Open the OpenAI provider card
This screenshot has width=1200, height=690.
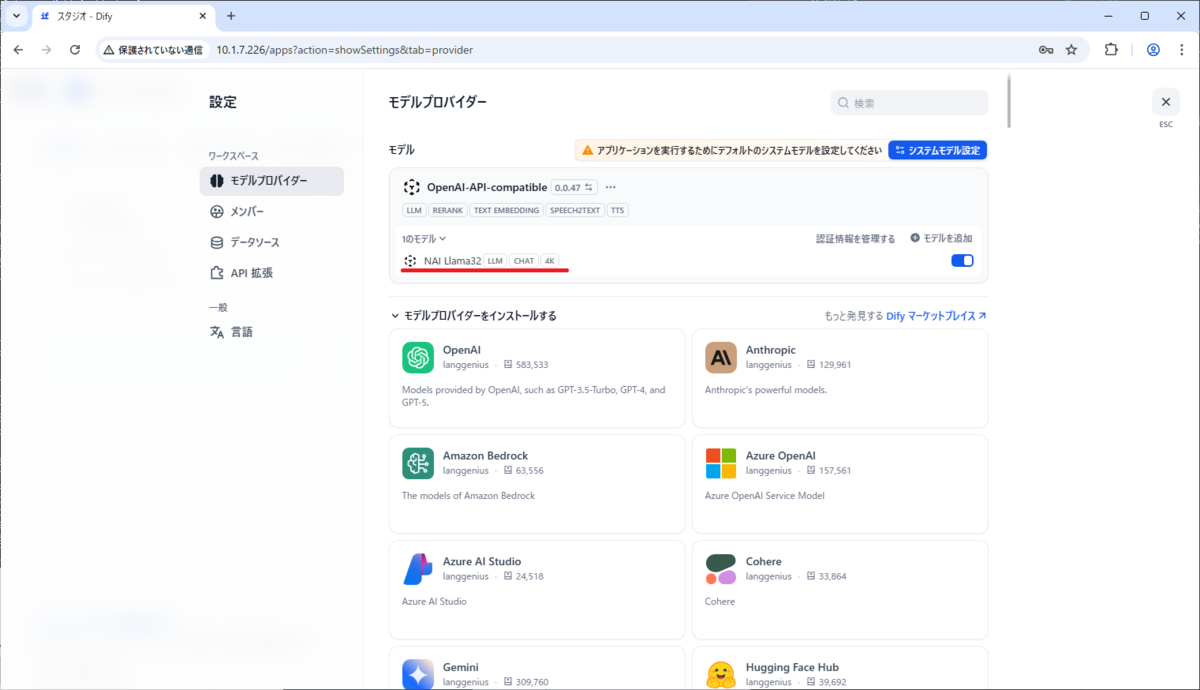pyautogui.click(x=537, y=378)
